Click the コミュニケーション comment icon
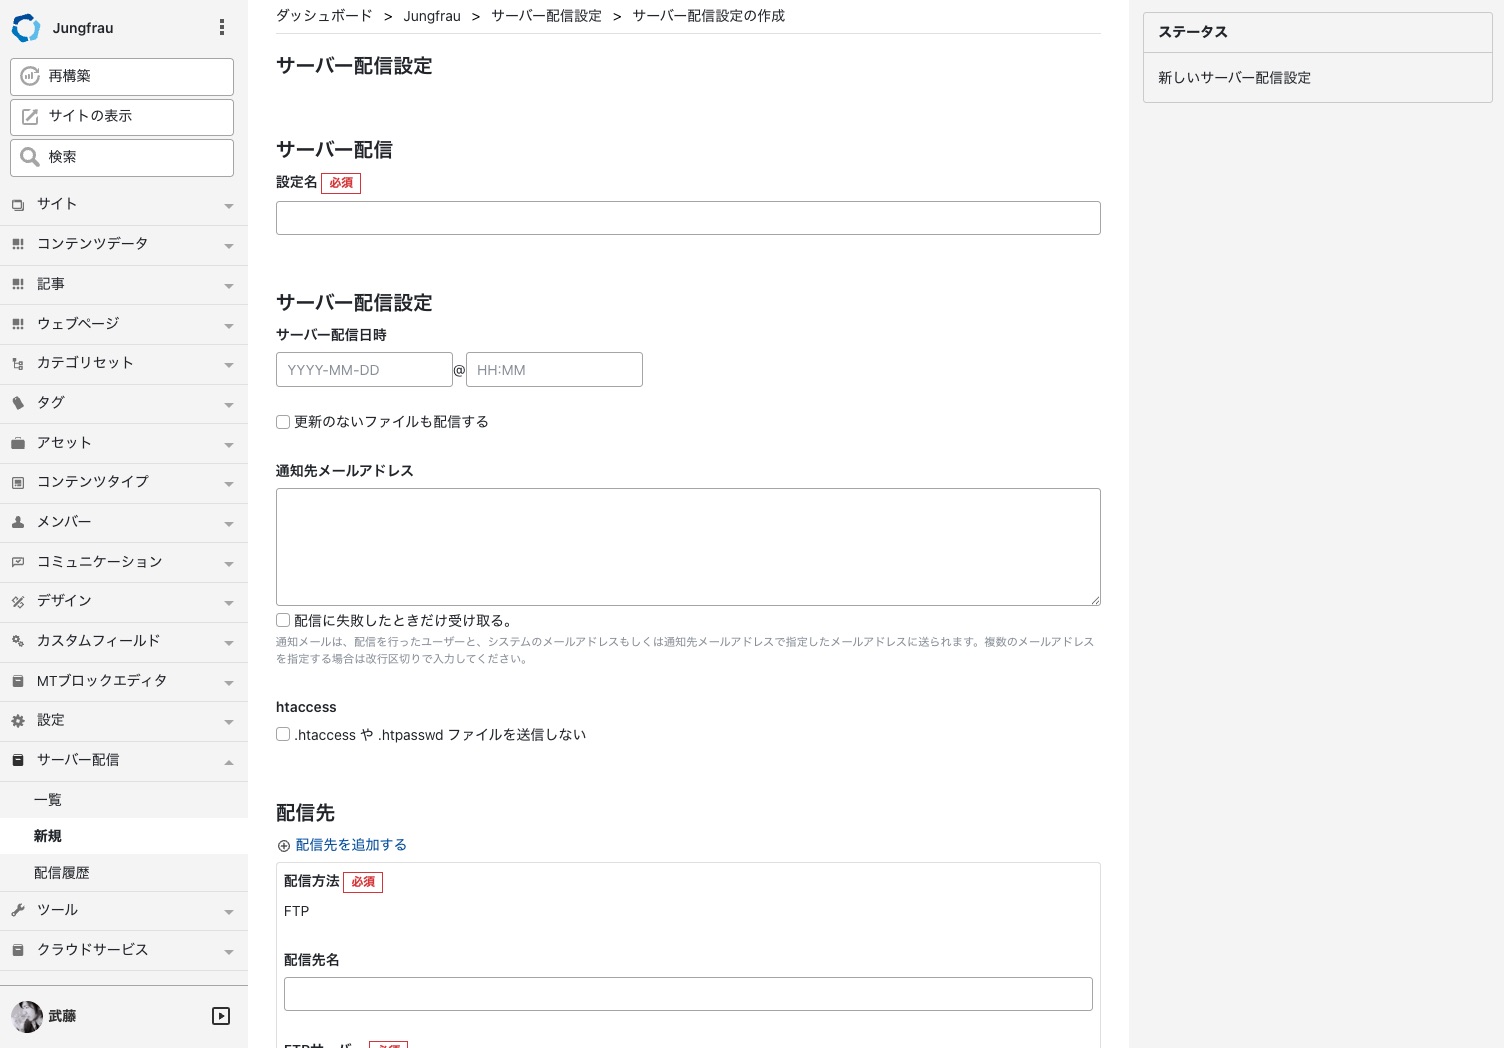This screenshot has width=1504, height=1048. pyautogui.click(x=18, y=562)
